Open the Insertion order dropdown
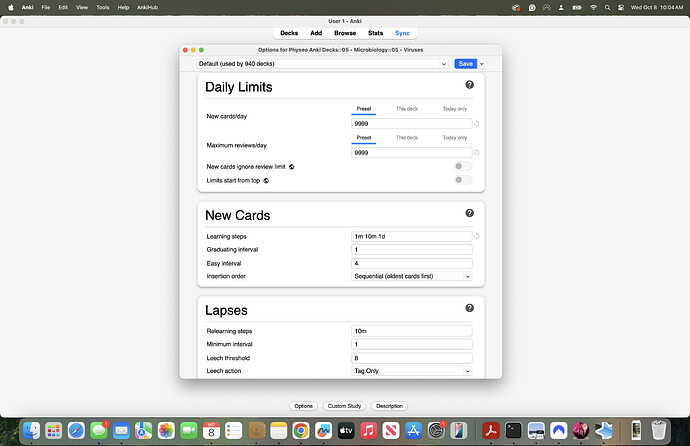The width and height of the screenshot is (690, 446). tap(412, 276)
